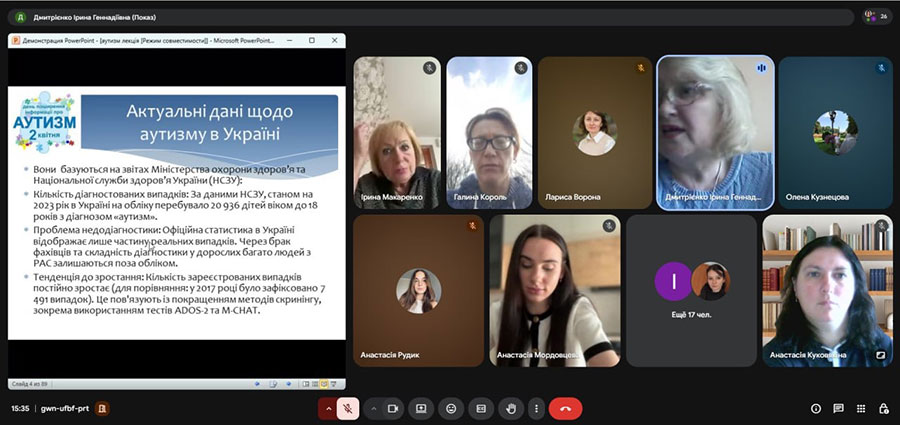Click the orange recording indicator badge
The width and height of the screenshot is (900, 425).
coord(102,408)
